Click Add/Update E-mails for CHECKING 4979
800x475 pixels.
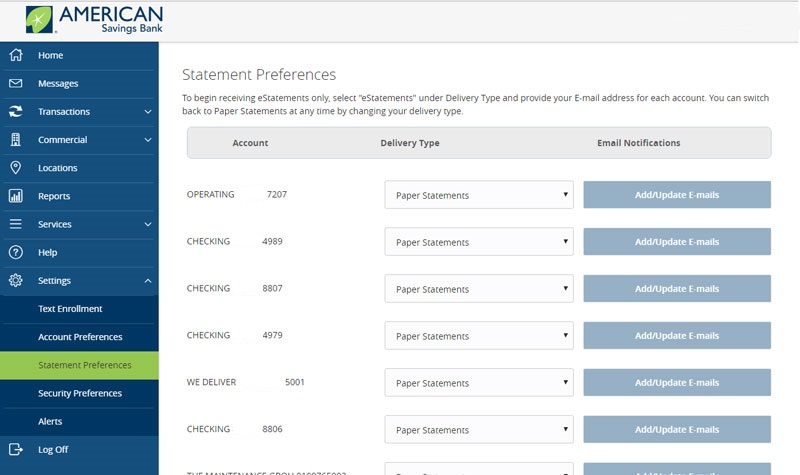click(677, 335)
